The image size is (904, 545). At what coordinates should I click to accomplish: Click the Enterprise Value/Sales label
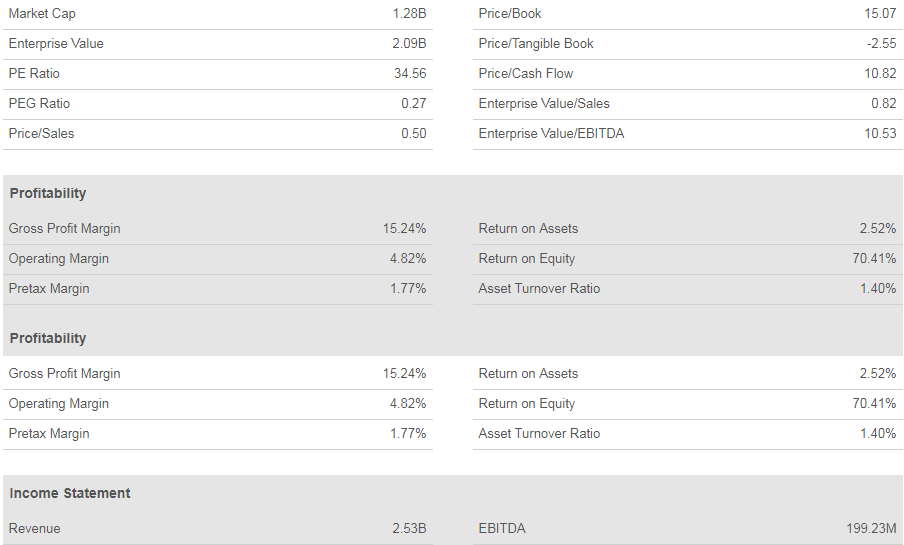pos(544,103)
